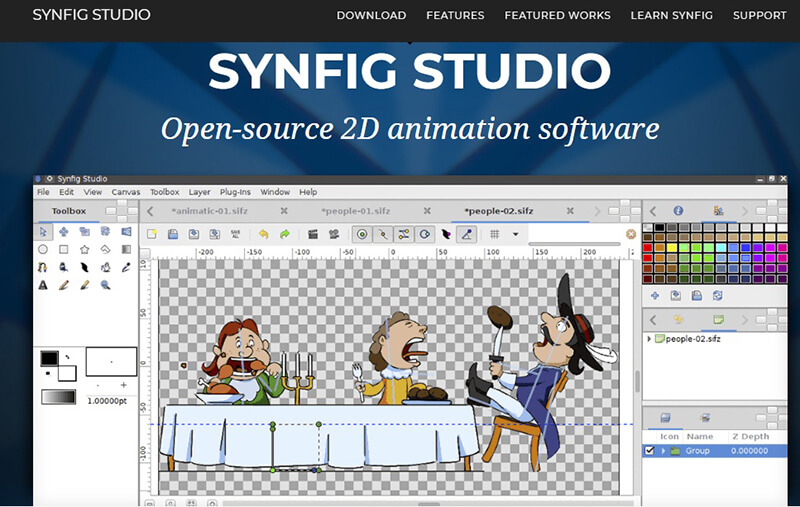The width and height of the screenshot is (800, 507).
Task: Click left chevron in palette panel header
Action: coord(653,211)
